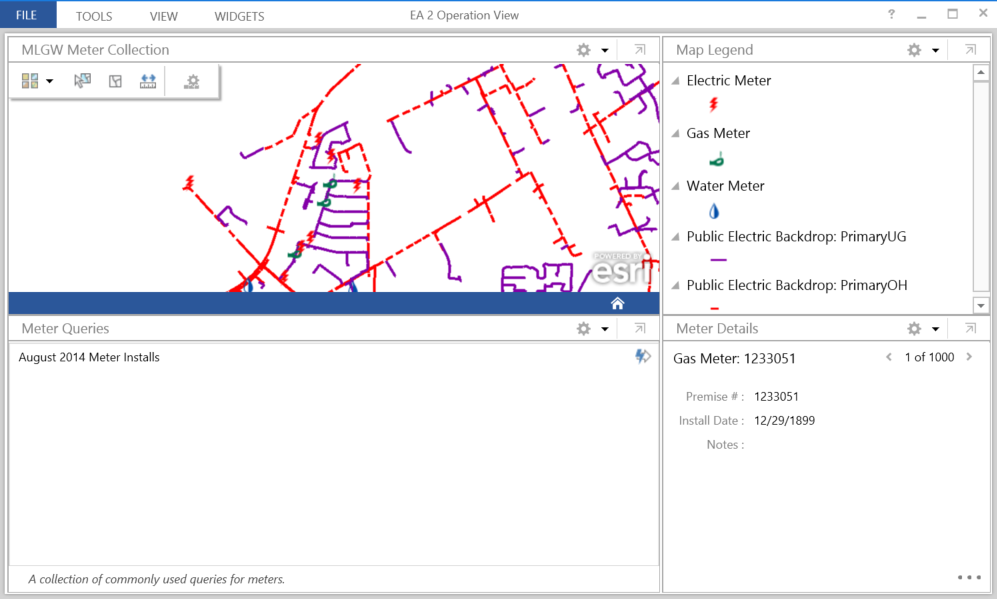Expand the basemap gallery dropdown arrow
This screenshot has width=997, height=599.
pos(50,81)
